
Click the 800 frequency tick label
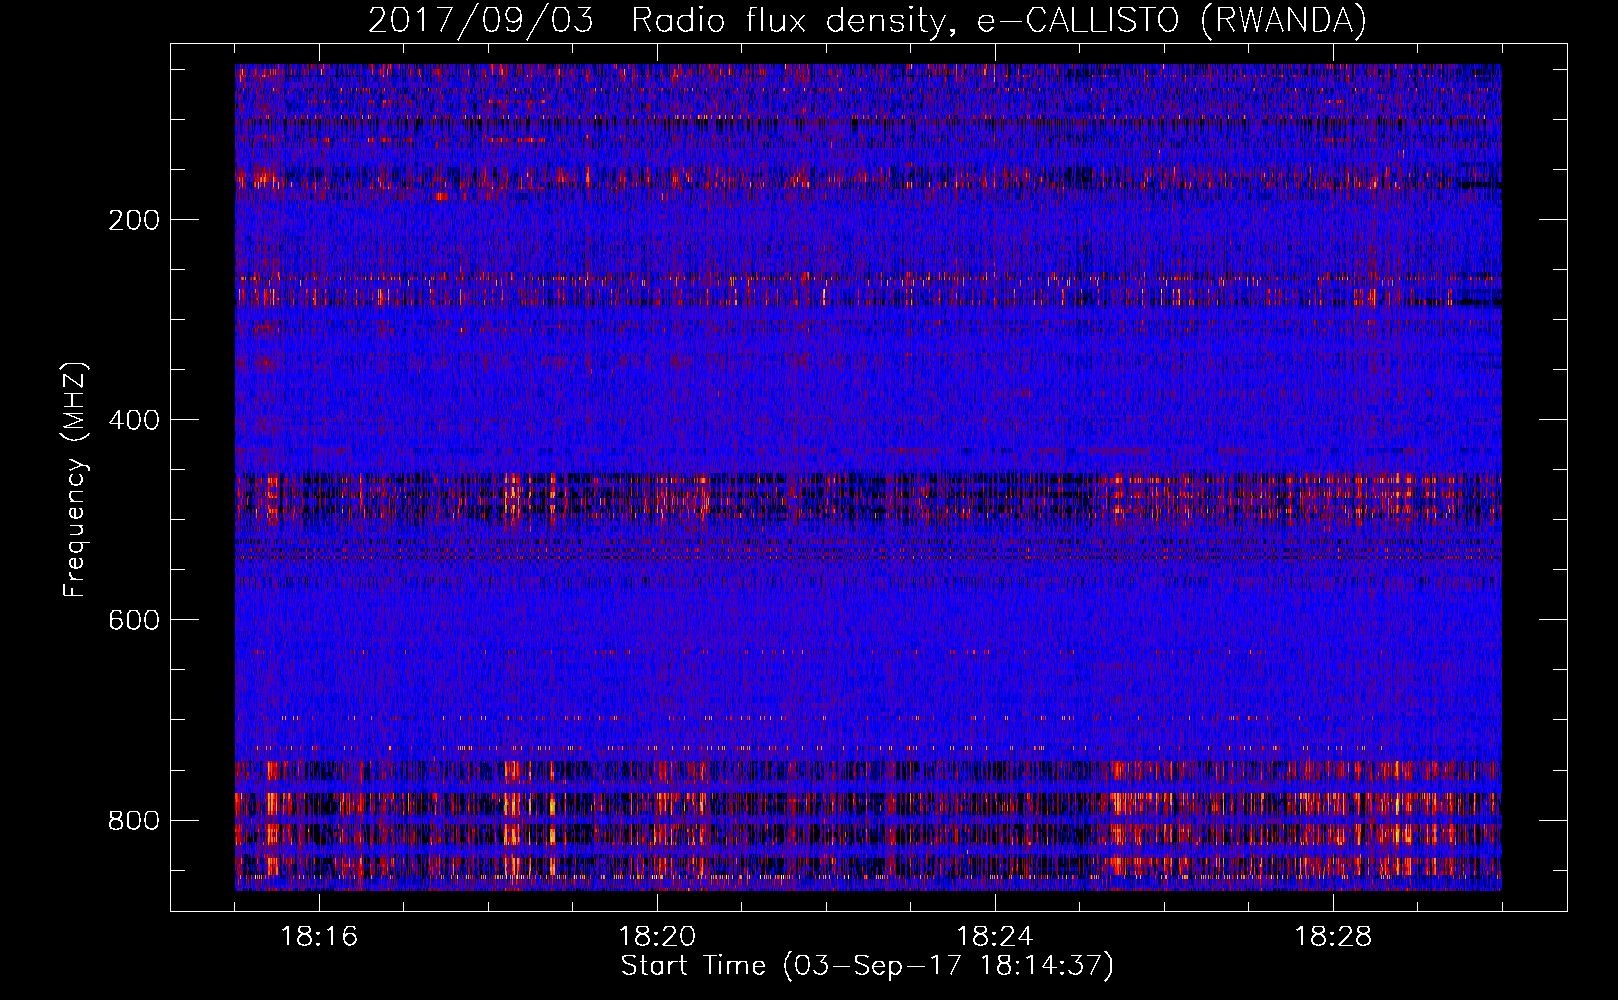click(134, 821)
